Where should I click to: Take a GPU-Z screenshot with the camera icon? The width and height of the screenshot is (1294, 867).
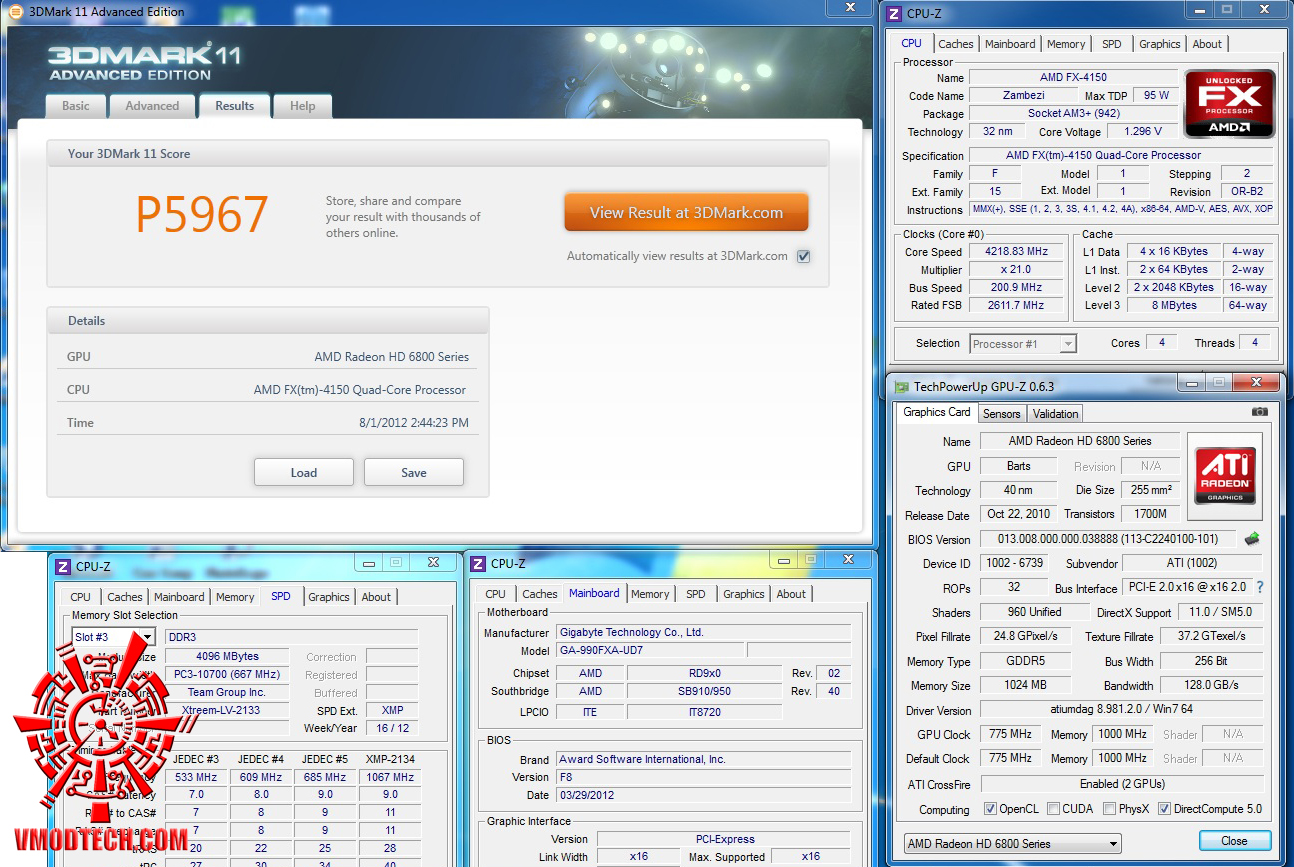[x=1260, y=412]
